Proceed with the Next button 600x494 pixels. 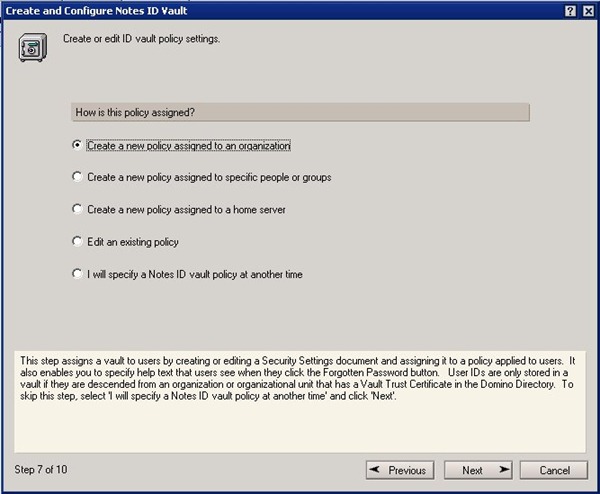coord(479,470)
